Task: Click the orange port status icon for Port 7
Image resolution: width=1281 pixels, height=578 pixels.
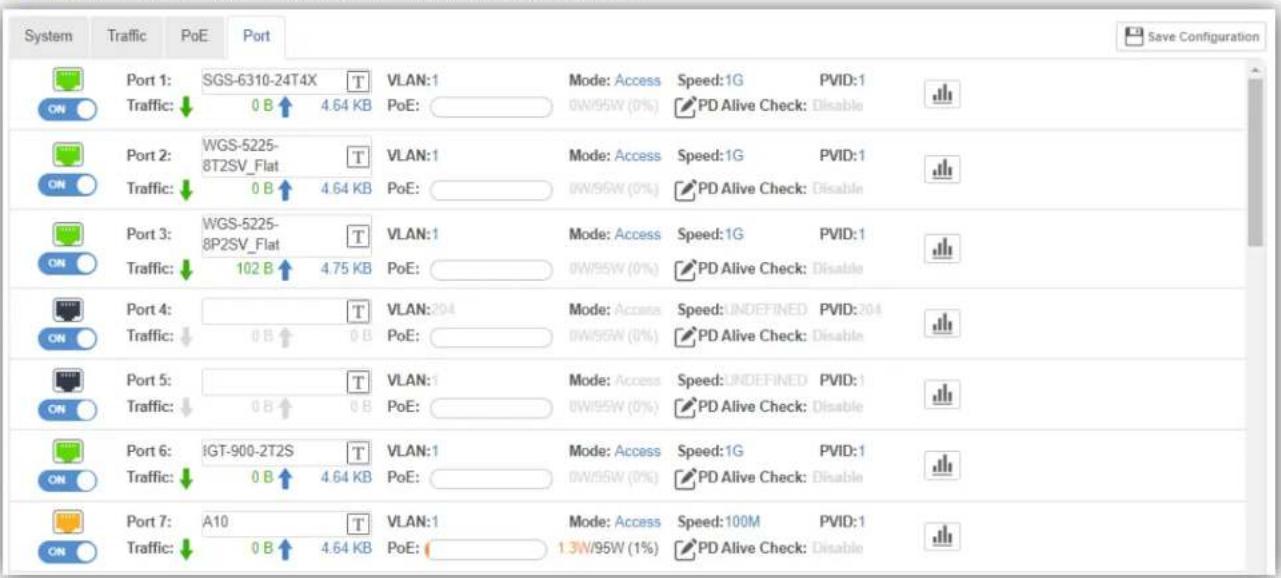Action: (66, 521)
